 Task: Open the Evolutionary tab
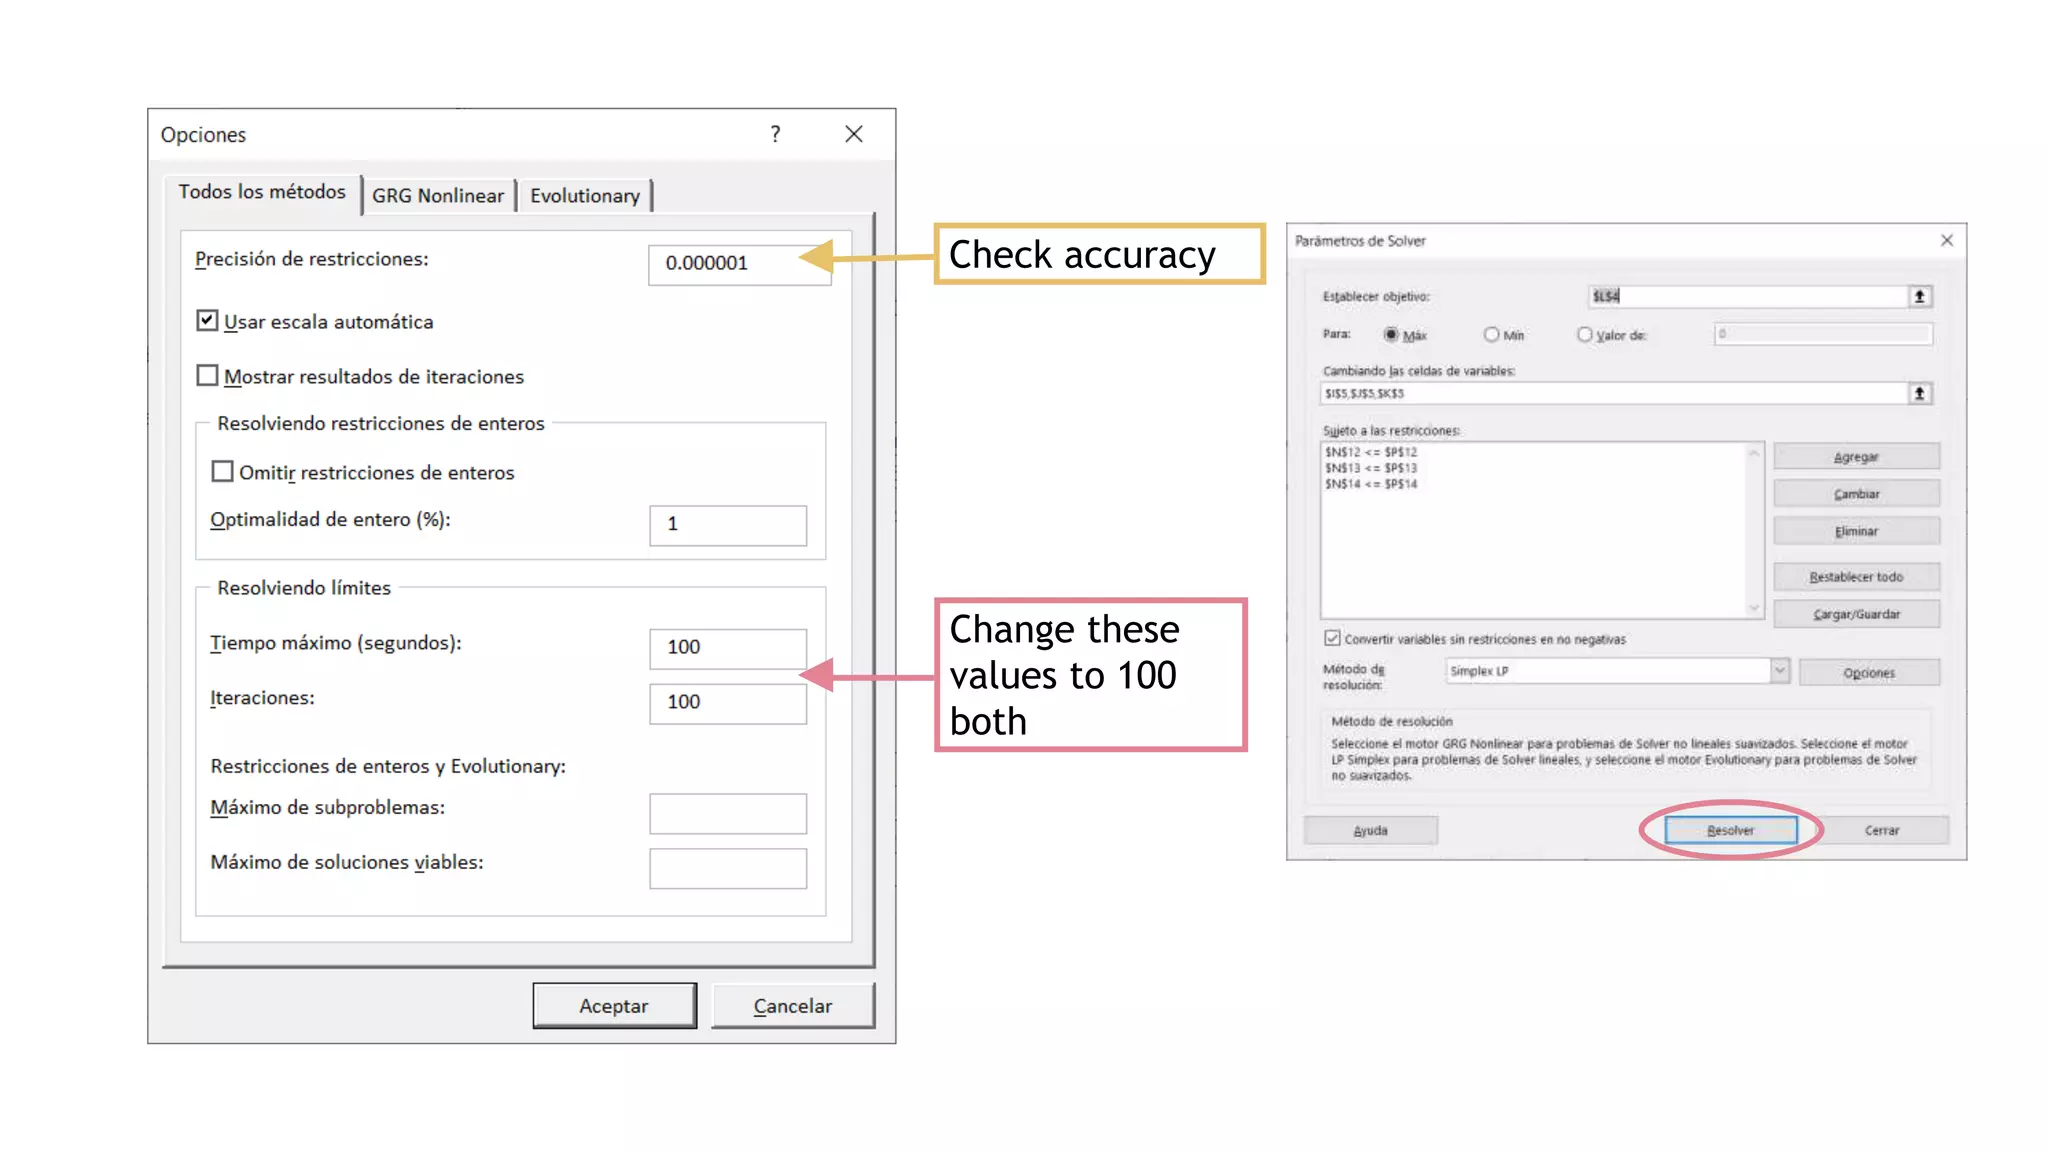[584, 195]
